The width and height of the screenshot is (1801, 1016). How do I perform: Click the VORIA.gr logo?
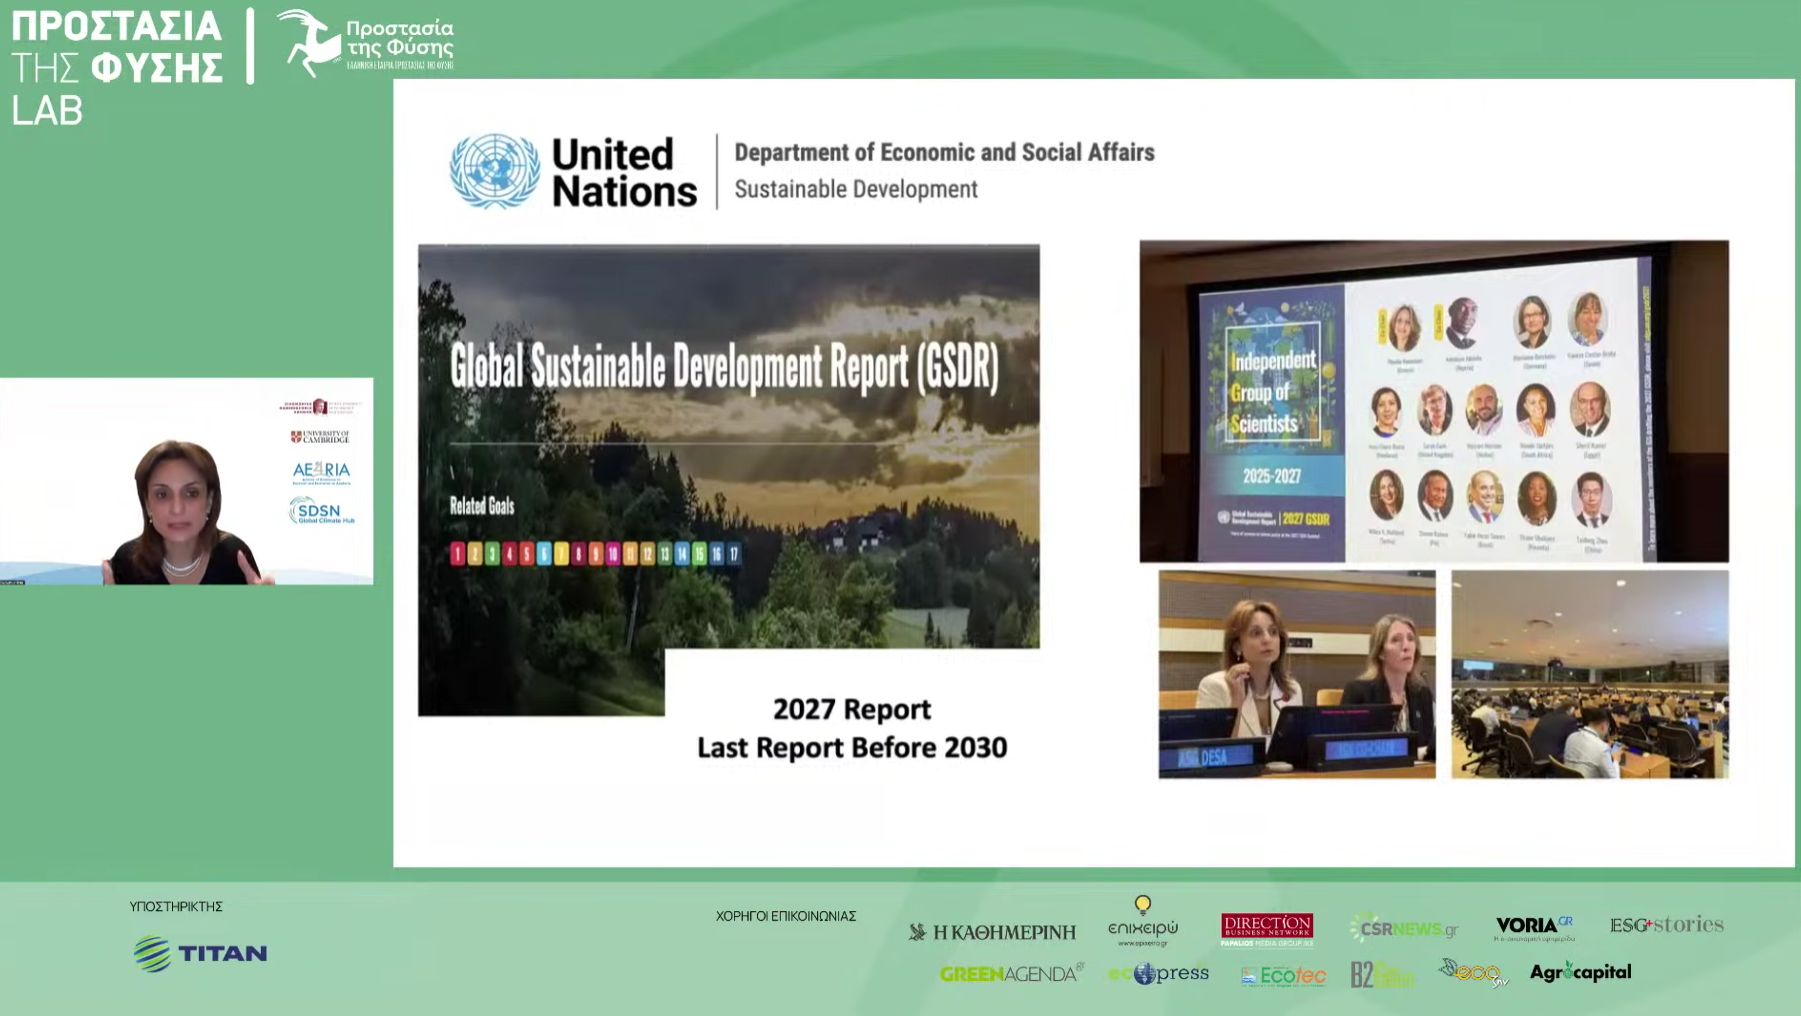(1534, 927)
